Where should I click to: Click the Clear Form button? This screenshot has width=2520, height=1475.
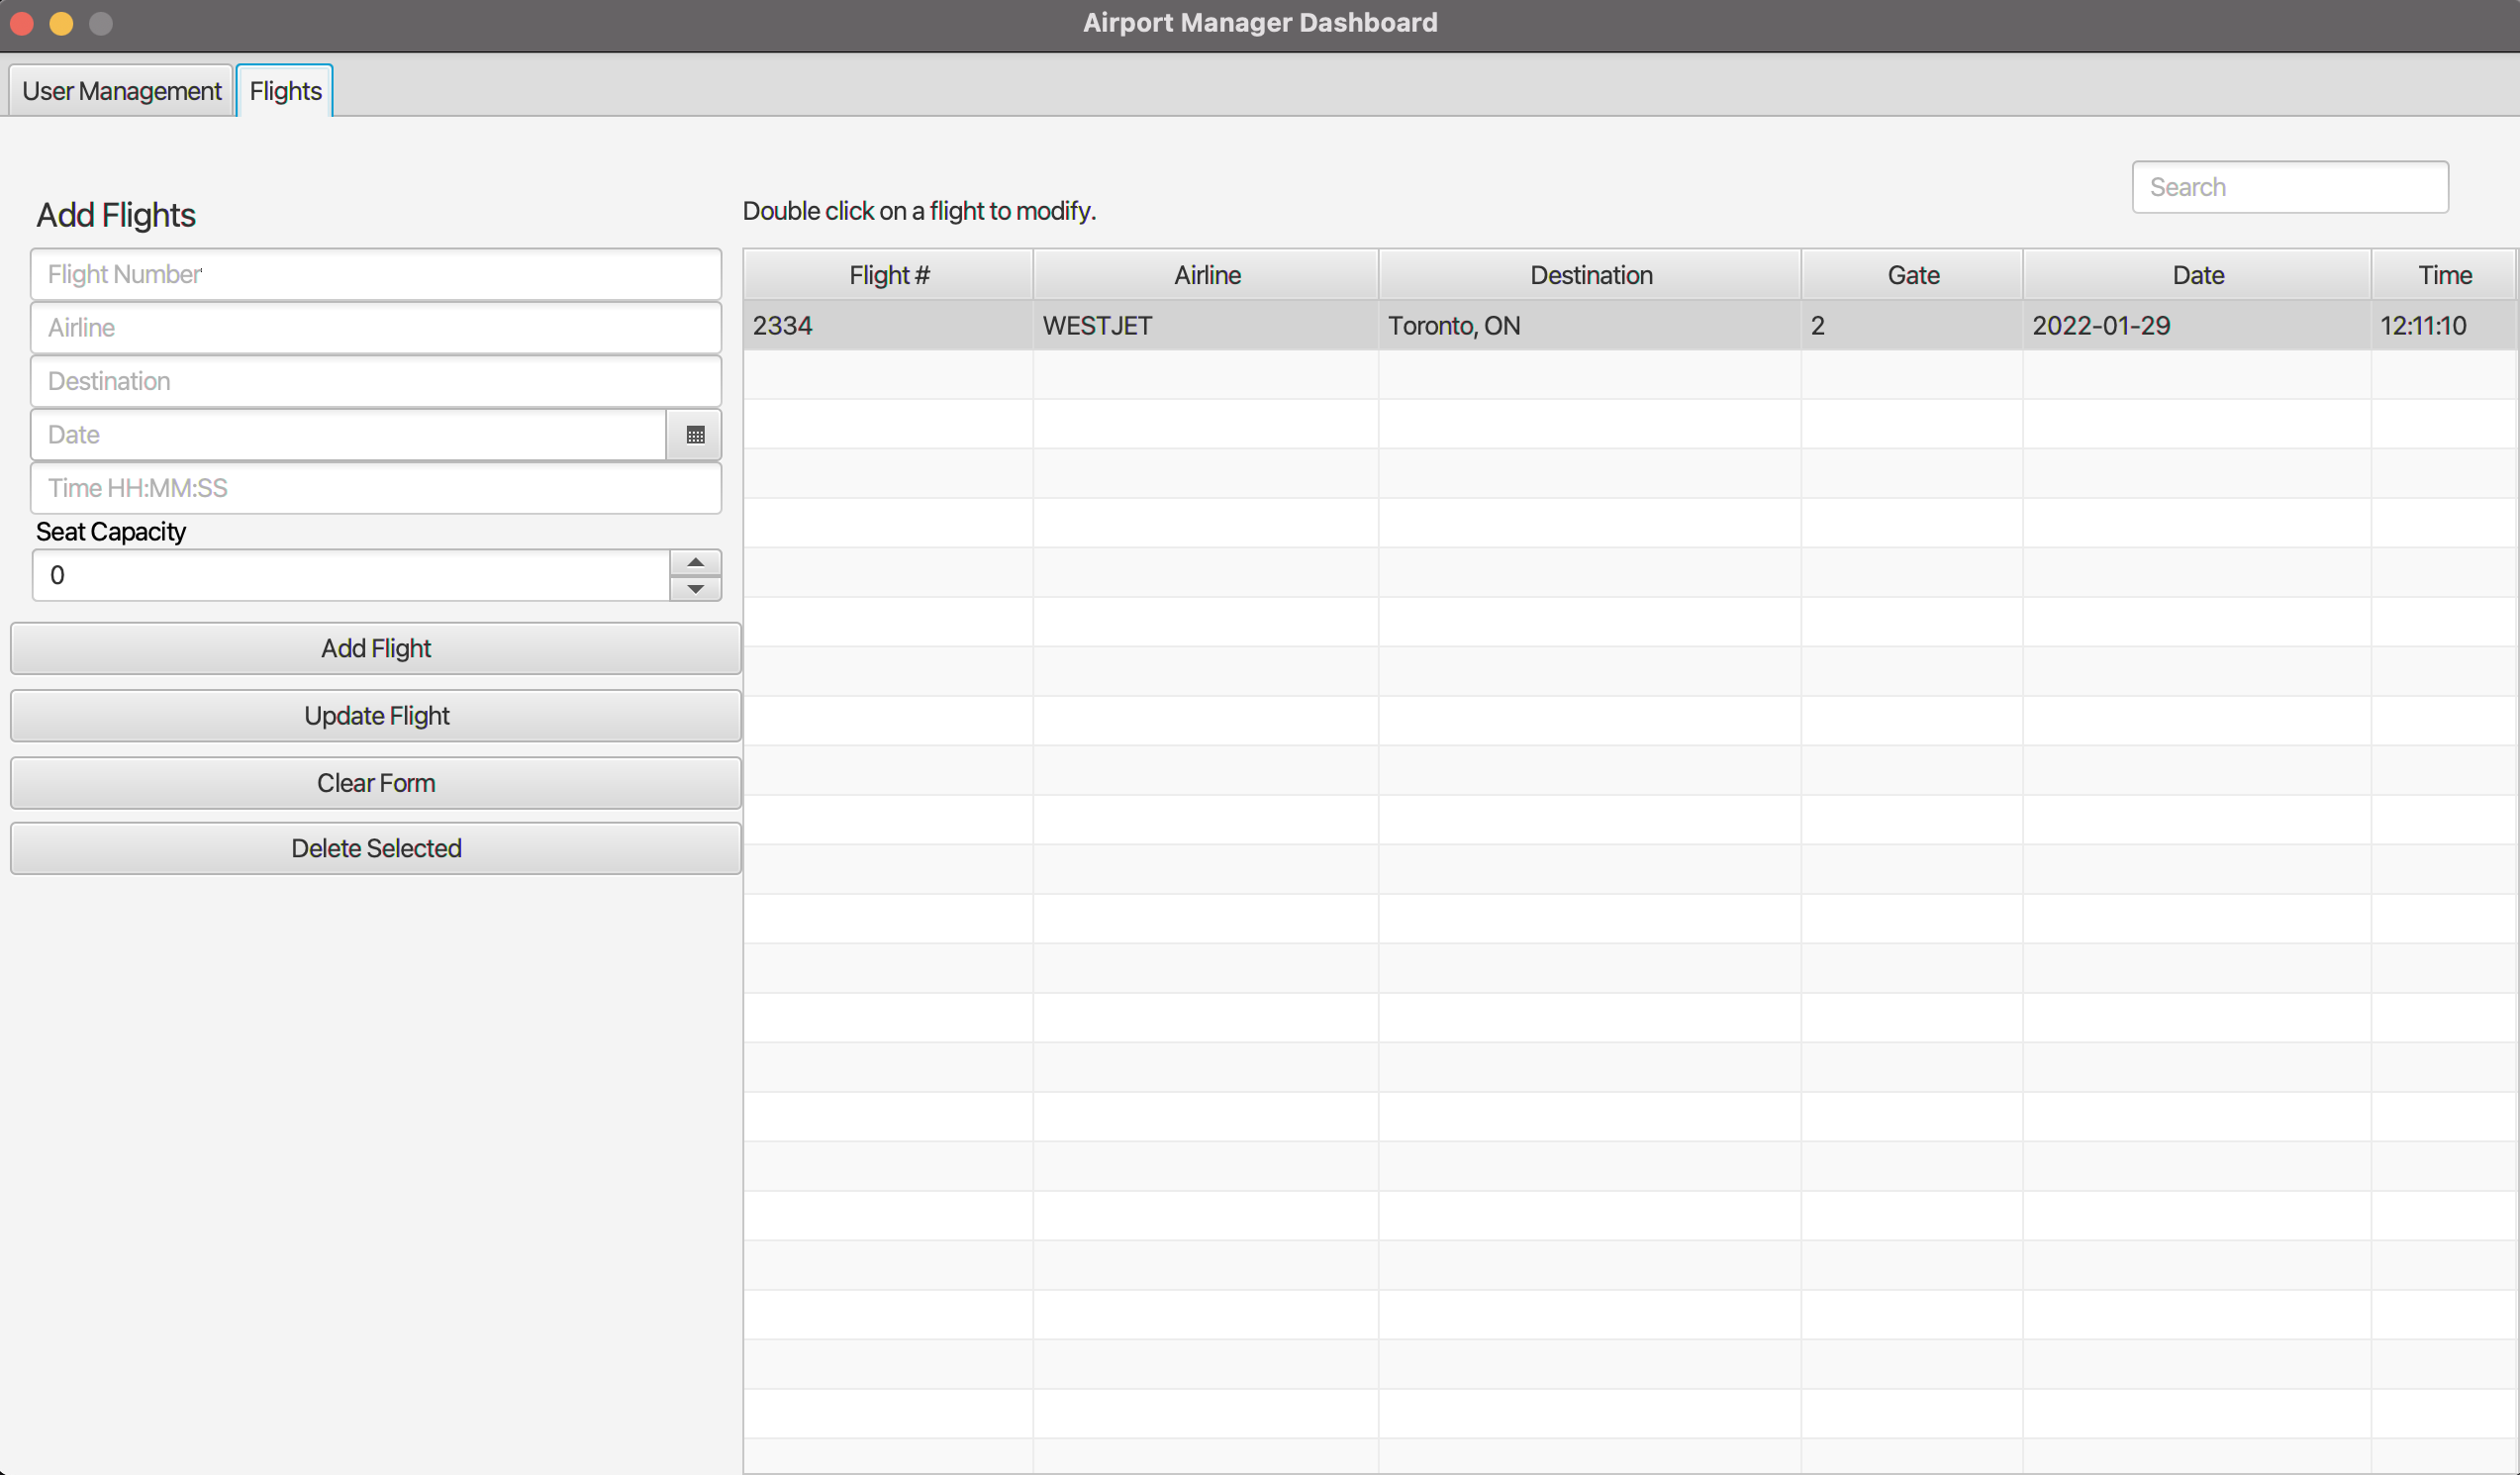(x=375, y=782)
